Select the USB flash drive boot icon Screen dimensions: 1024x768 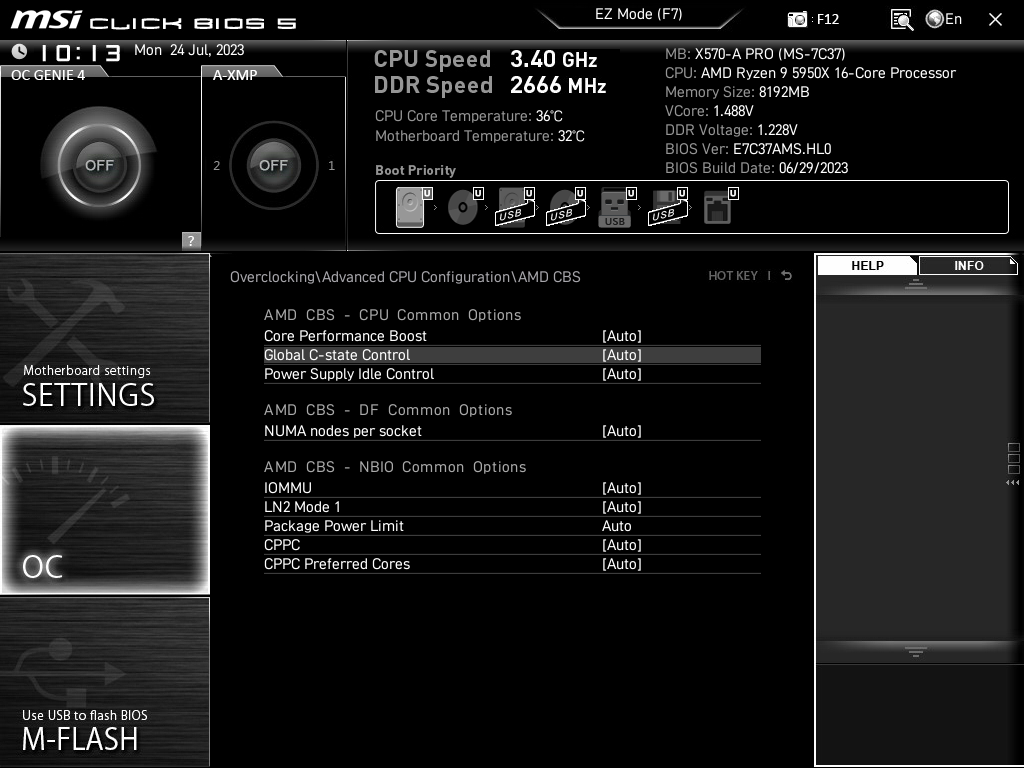coord(614,206)
